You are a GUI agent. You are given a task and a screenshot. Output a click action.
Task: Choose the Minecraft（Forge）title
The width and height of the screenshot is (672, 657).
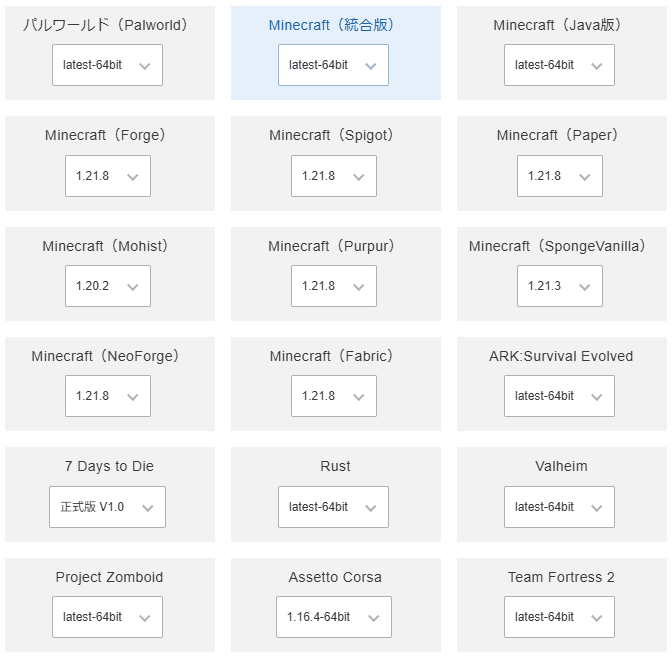(x=105, y=135)
